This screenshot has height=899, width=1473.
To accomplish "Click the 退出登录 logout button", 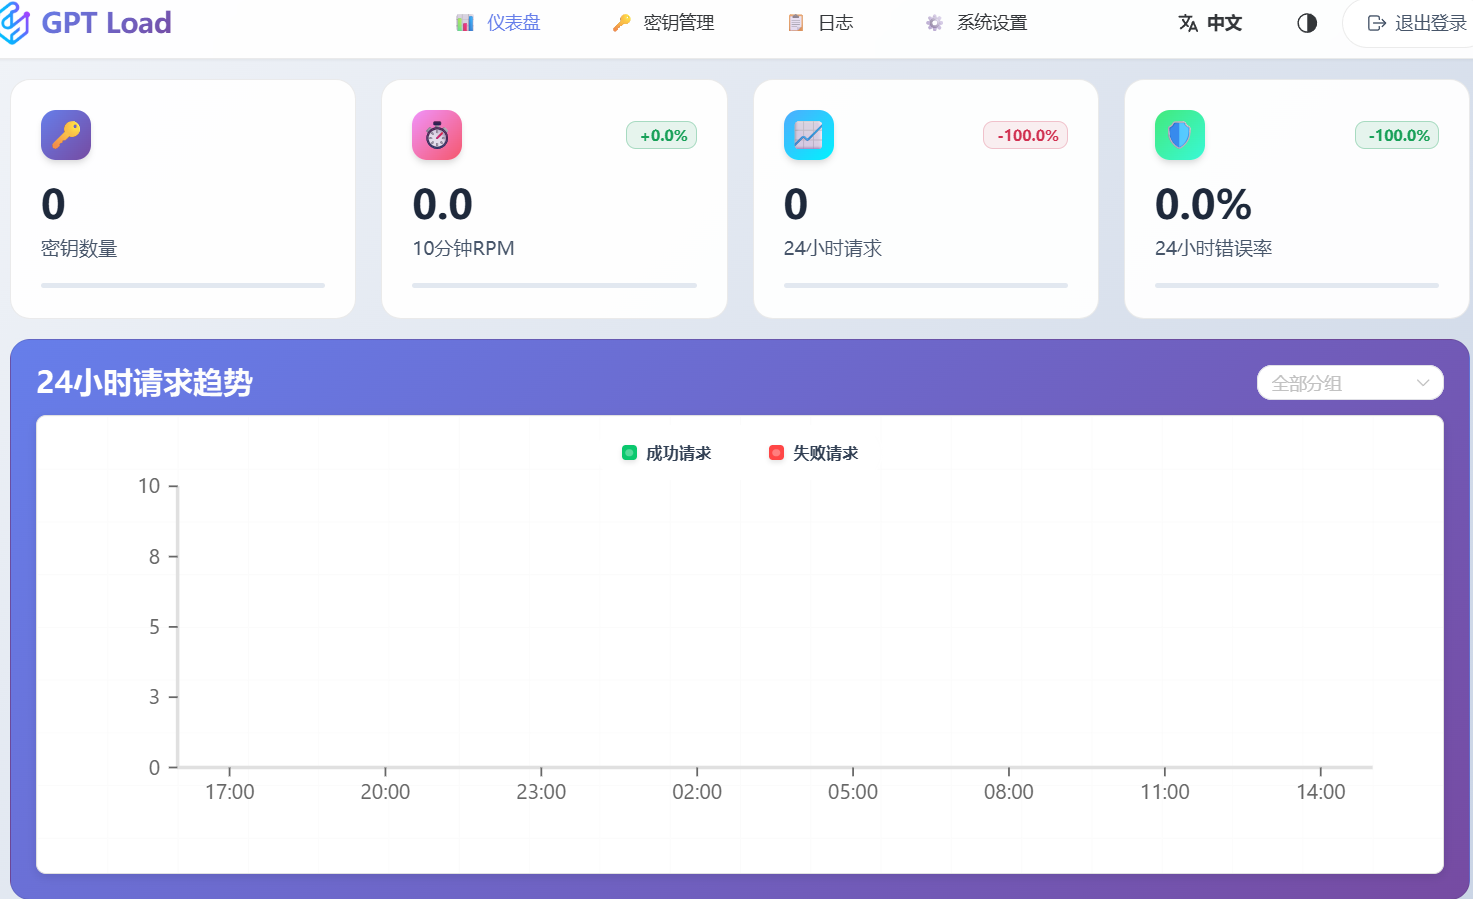I will (1416, 23).
